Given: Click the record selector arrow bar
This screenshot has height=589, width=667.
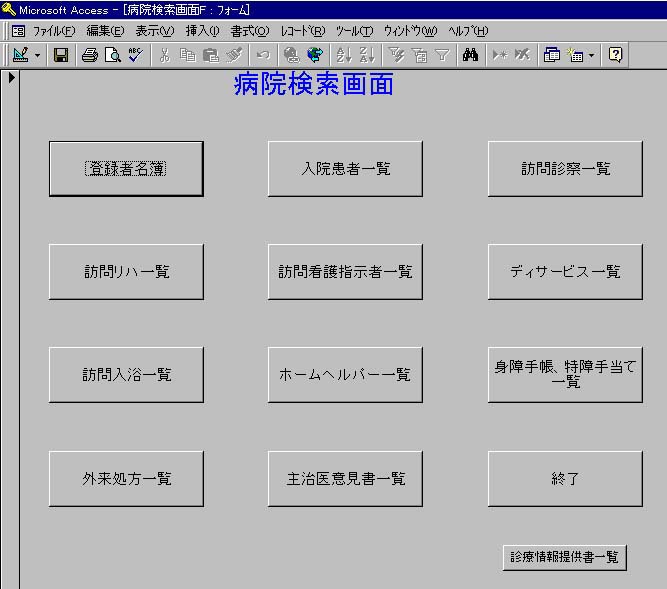Looking at the screenshot, I should pyautogui.click(x=11, y=330).
